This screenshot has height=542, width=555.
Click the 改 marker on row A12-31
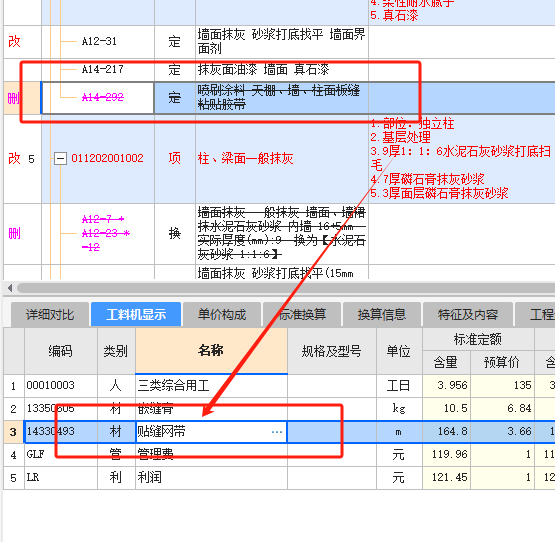[14, 42]
